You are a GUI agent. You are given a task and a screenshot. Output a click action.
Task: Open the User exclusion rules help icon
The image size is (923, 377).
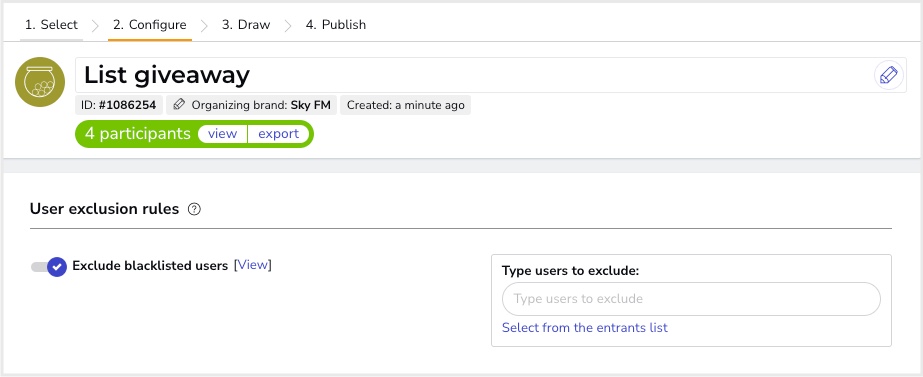click(194, 209)
